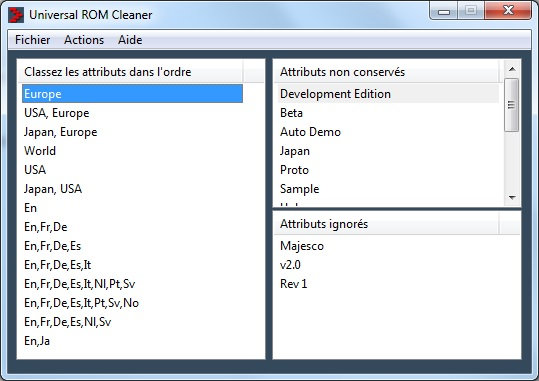539x381 pixels.
Task: Select the Auto Demo attribute
Action: pos(388,132)
